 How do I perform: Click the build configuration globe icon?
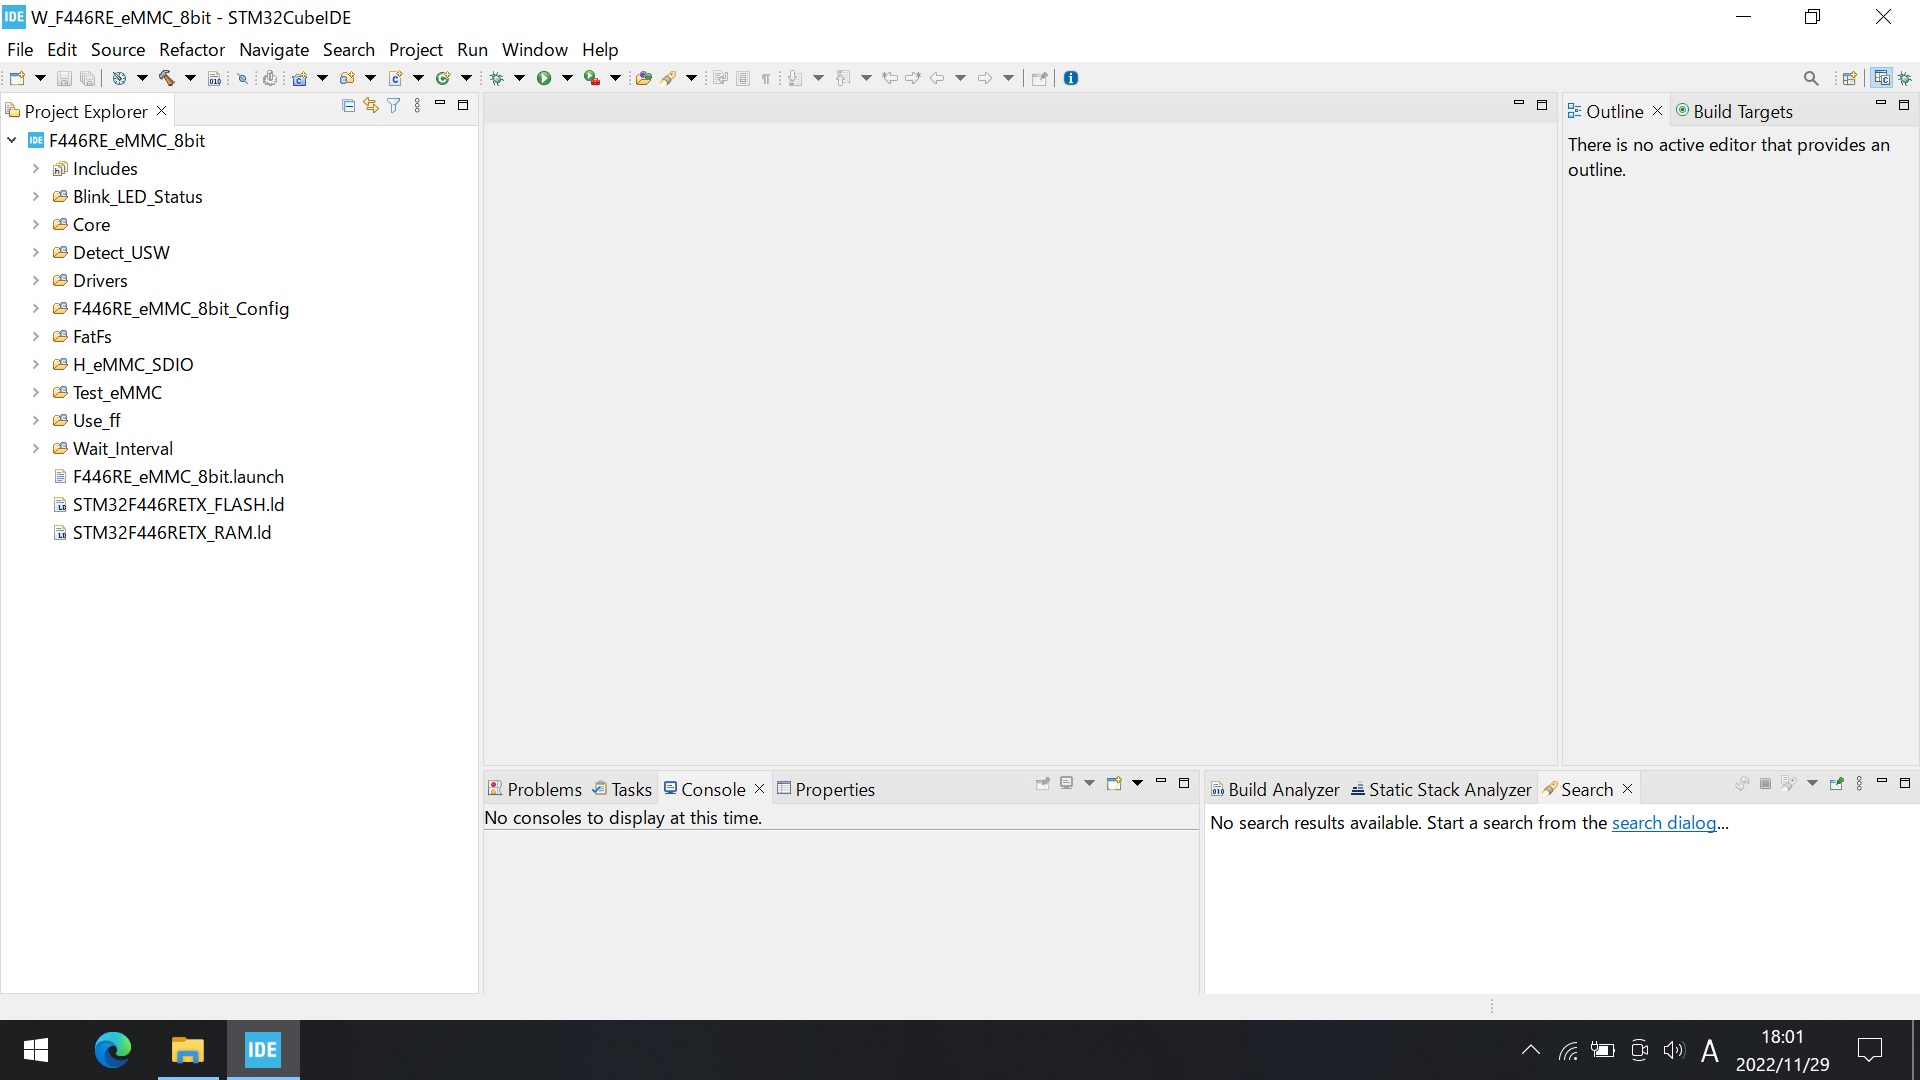119,78
